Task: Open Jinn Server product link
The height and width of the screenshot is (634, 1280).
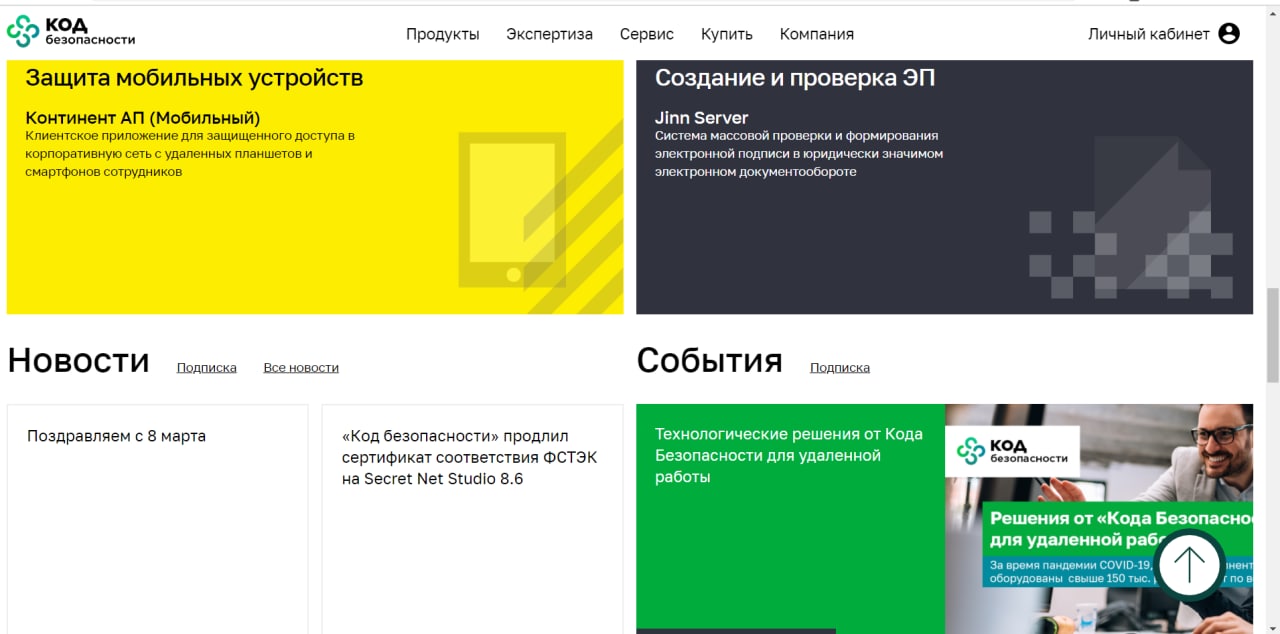Action: (x=702, y=117)
